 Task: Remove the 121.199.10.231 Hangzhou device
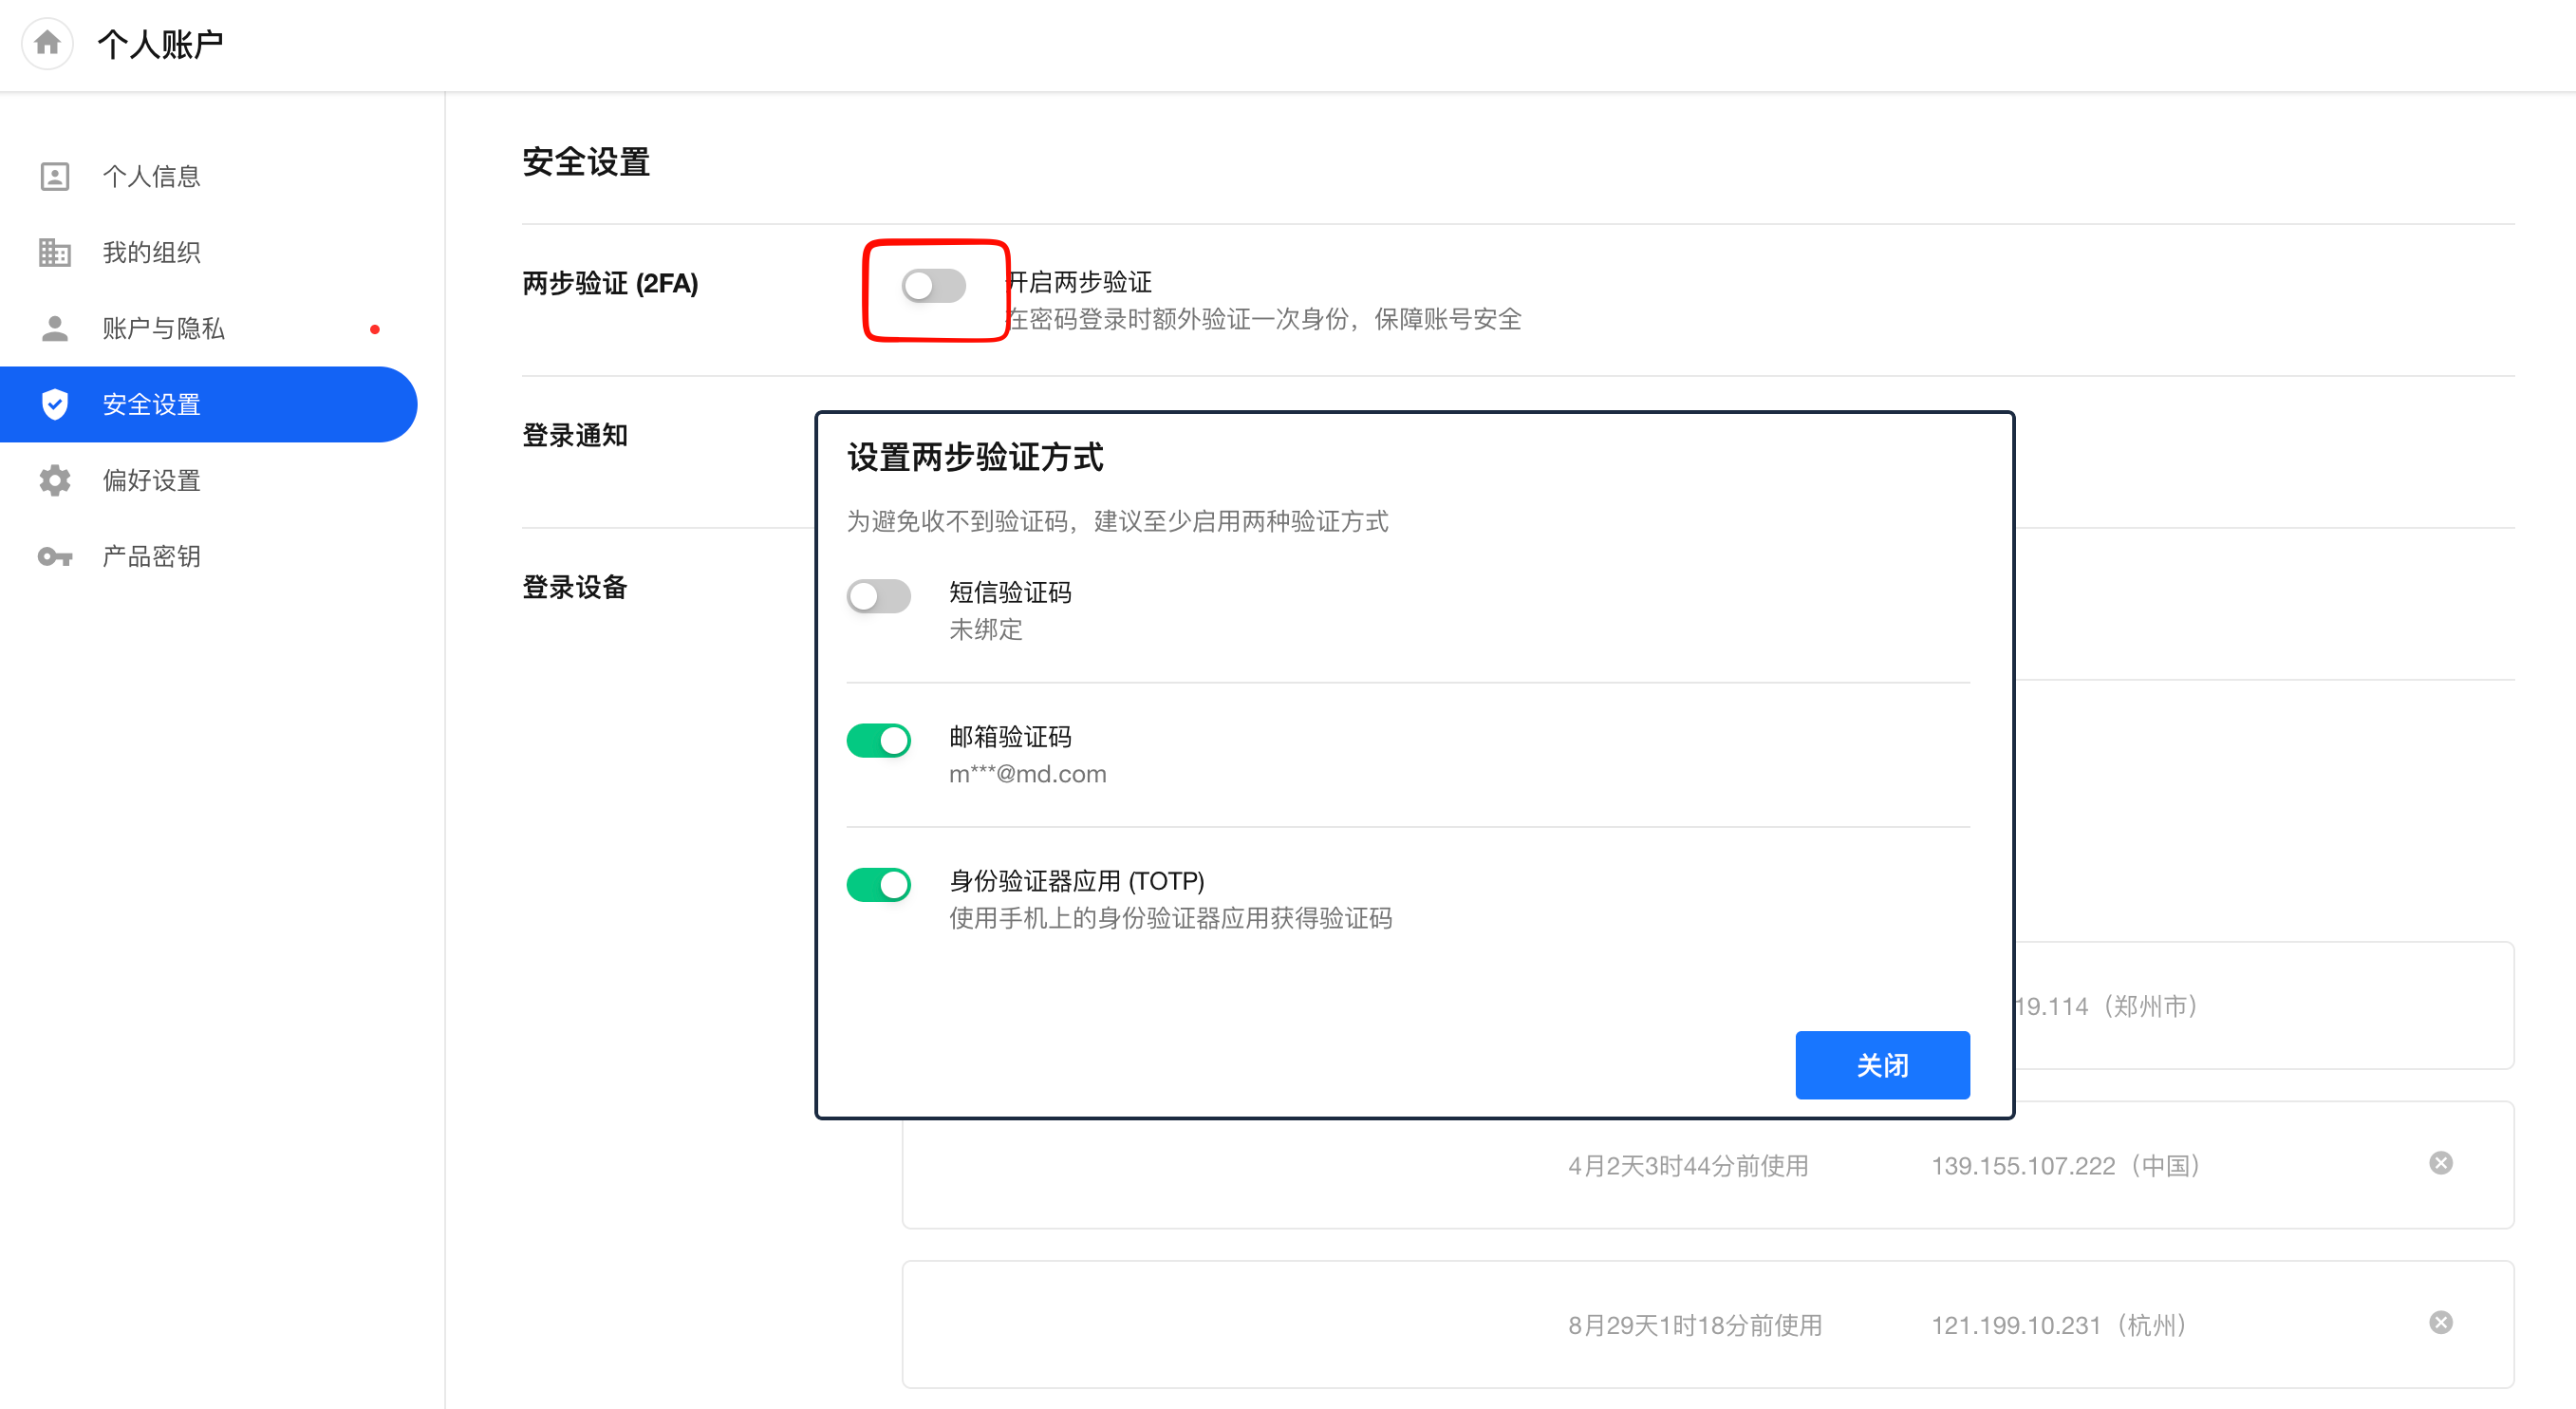click(x=2440, y=1322)
